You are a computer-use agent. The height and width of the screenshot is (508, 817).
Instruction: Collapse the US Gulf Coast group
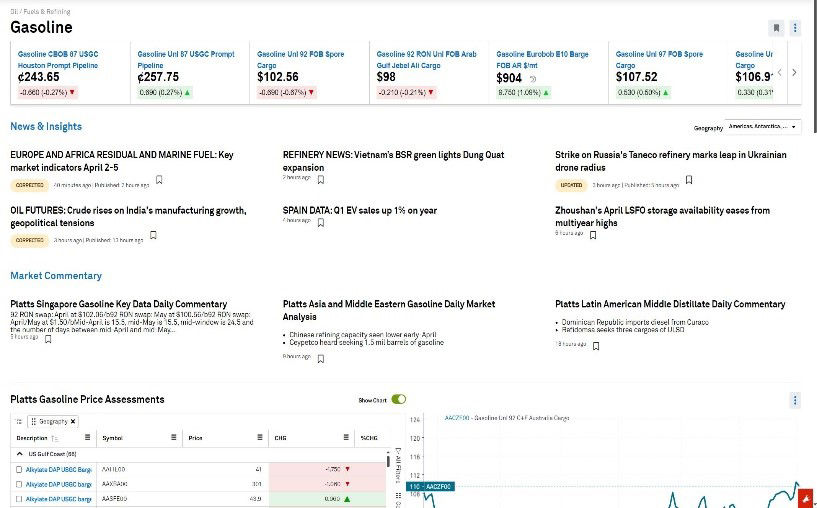[19, 454]
